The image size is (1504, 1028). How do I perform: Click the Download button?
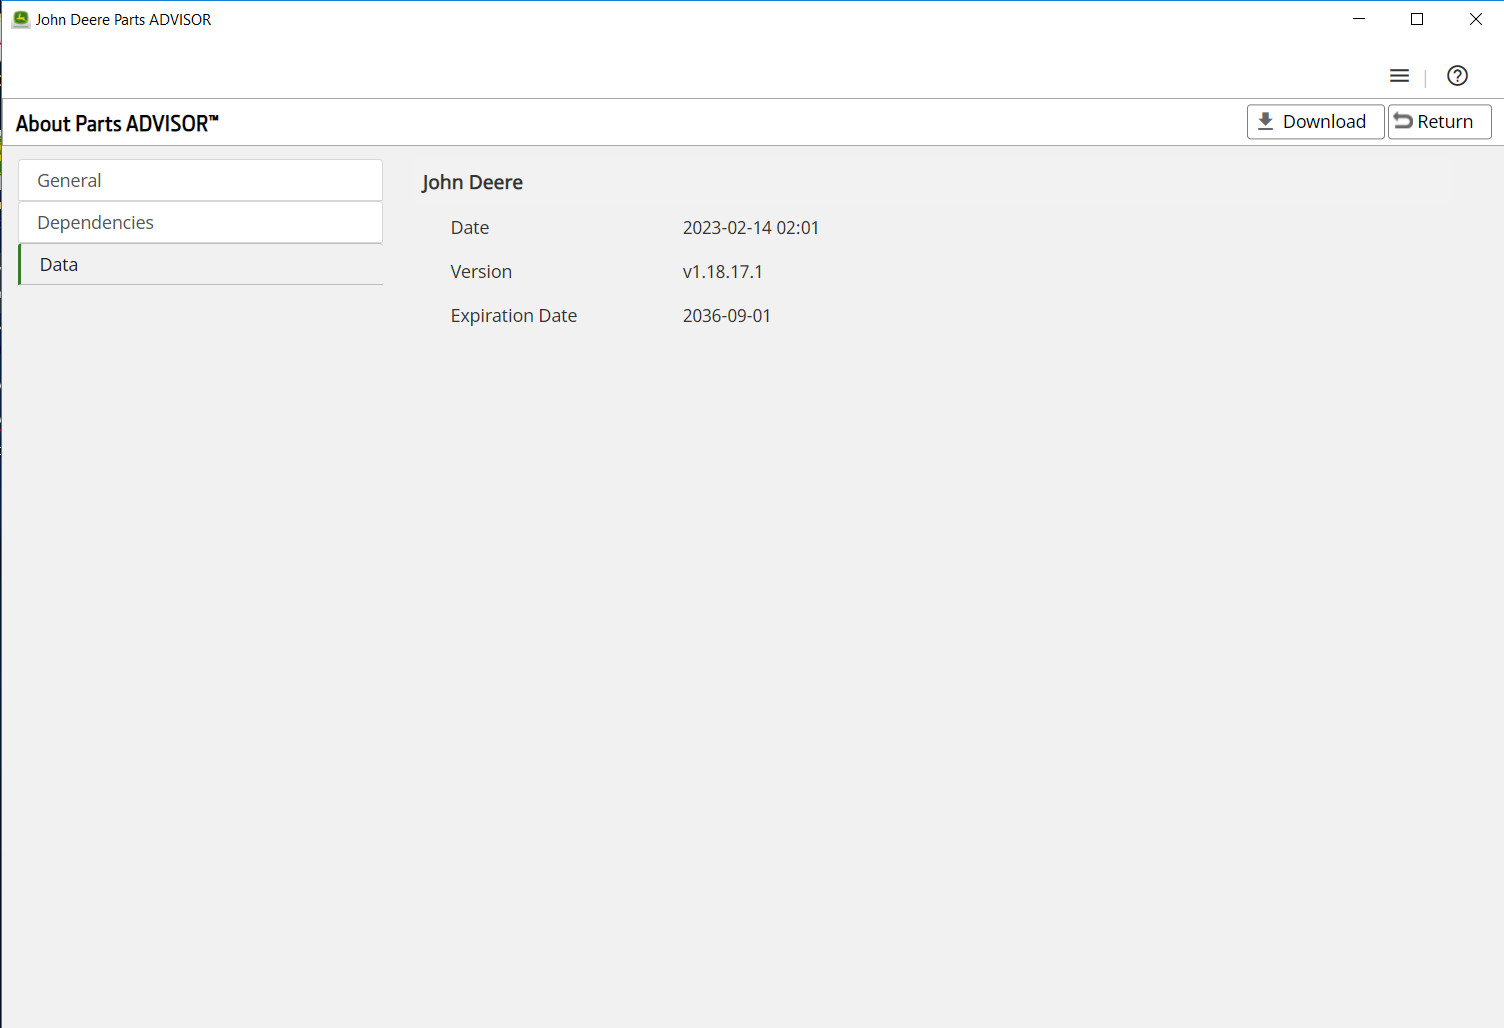point(1315,122)
